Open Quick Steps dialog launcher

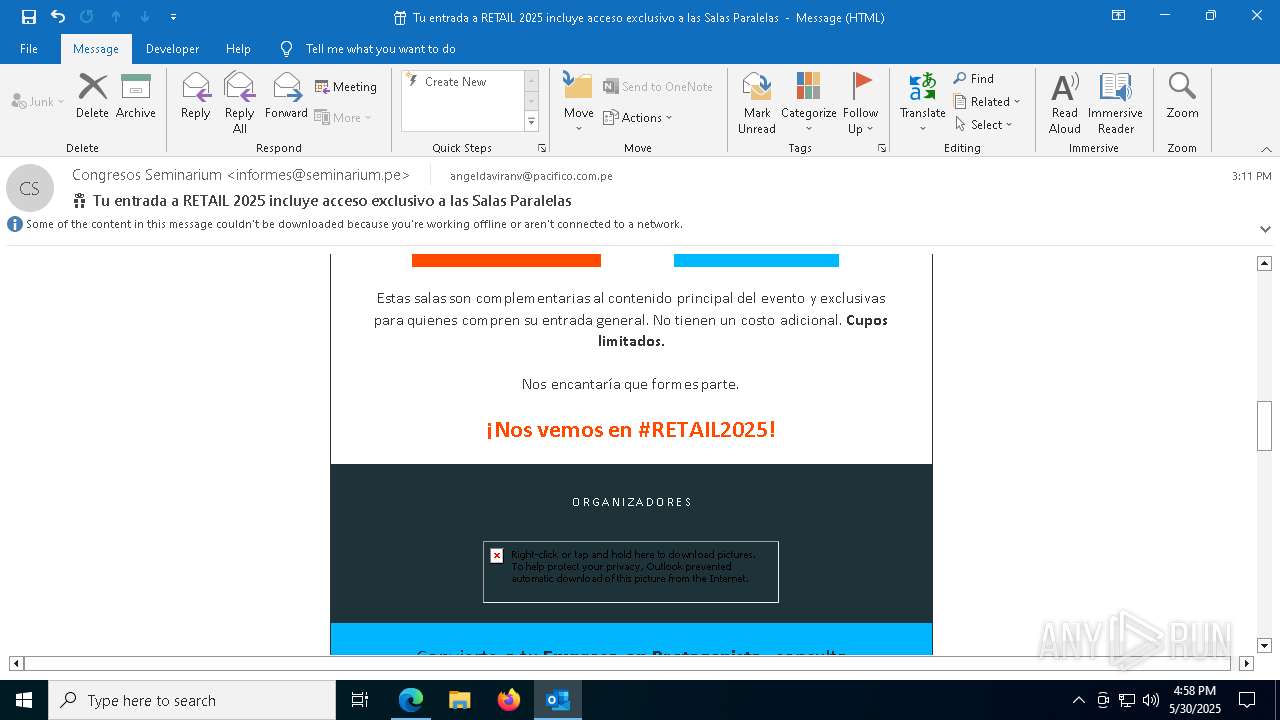pos(542,148)
